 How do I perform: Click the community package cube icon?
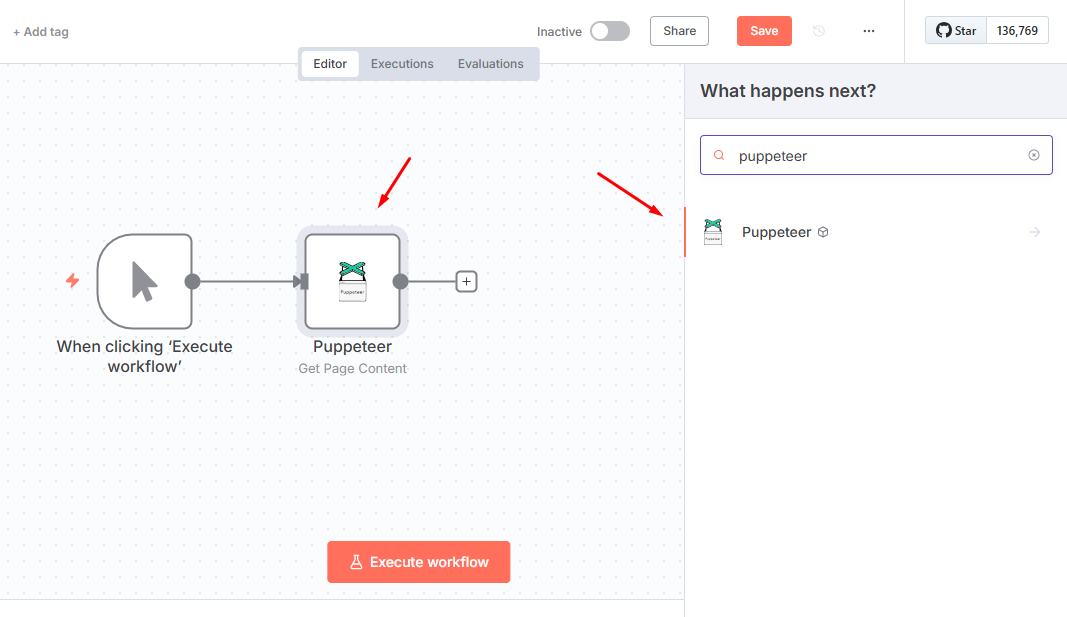pos(823,232)
